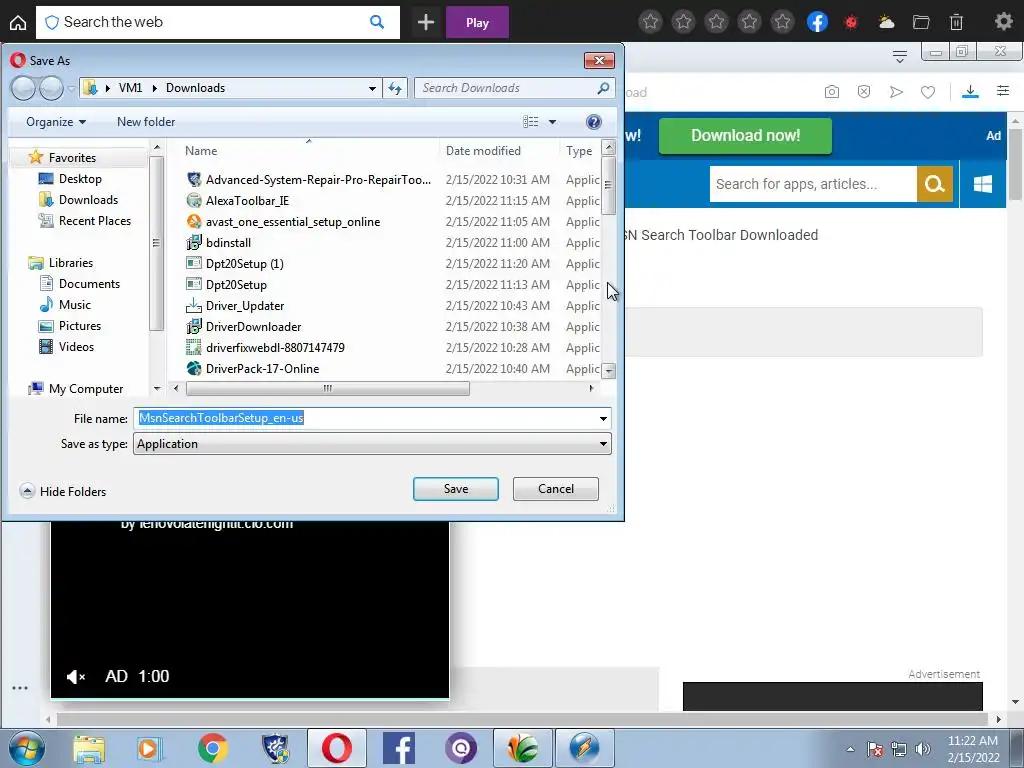
Task: Select Recent Places in navigation pane
Action: [95, 221]
